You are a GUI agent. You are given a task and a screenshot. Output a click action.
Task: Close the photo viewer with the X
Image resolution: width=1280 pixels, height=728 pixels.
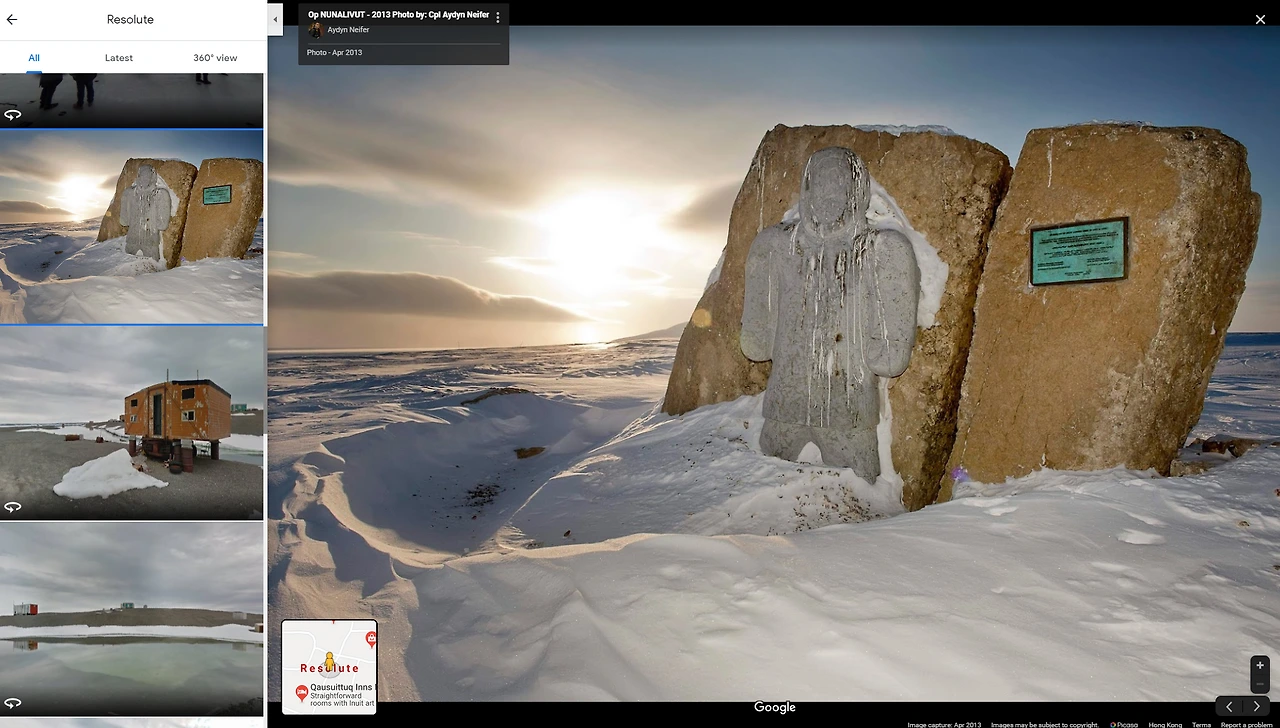1260,19
